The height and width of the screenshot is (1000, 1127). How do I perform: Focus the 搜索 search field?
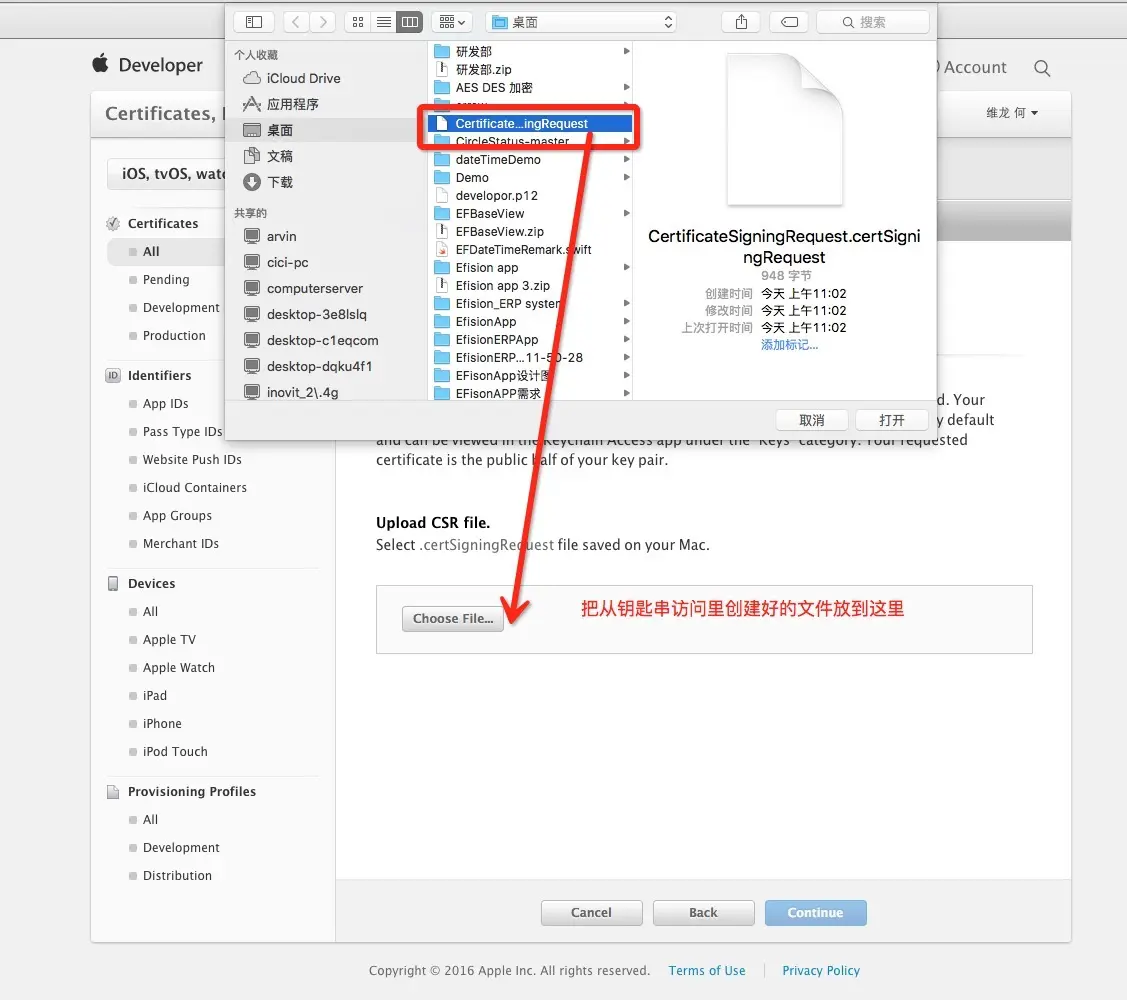[873, 22]
